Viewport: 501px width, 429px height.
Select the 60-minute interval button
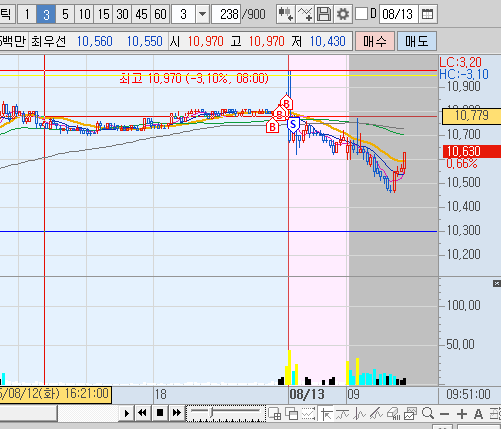click(x=160, y=14)
